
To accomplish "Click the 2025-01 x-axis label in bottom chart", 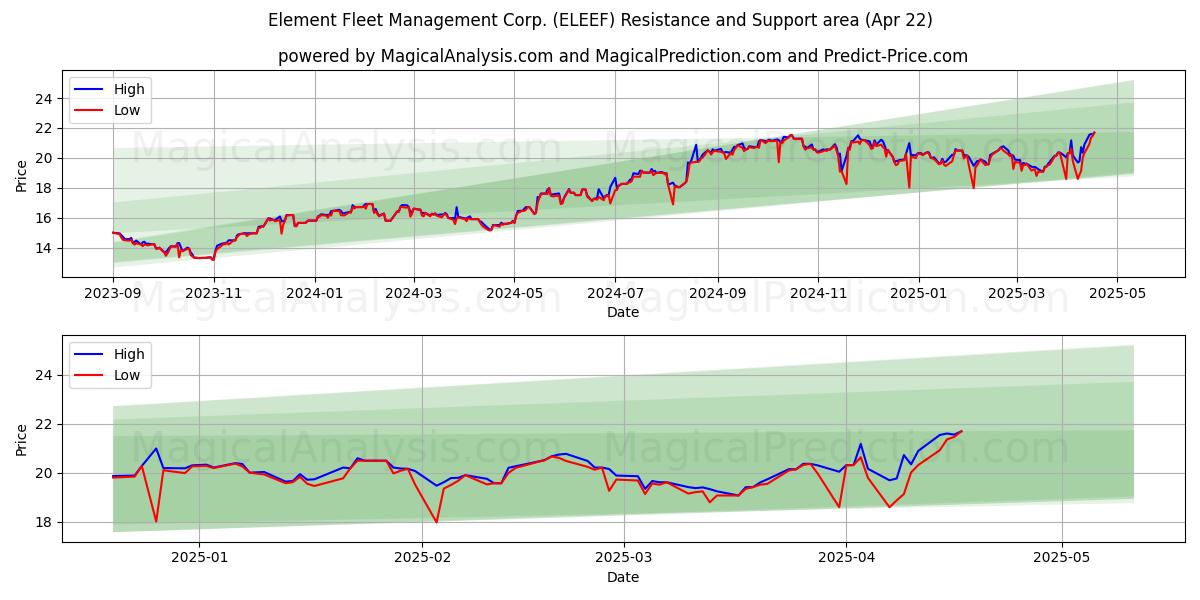I will tap(199, 559).
